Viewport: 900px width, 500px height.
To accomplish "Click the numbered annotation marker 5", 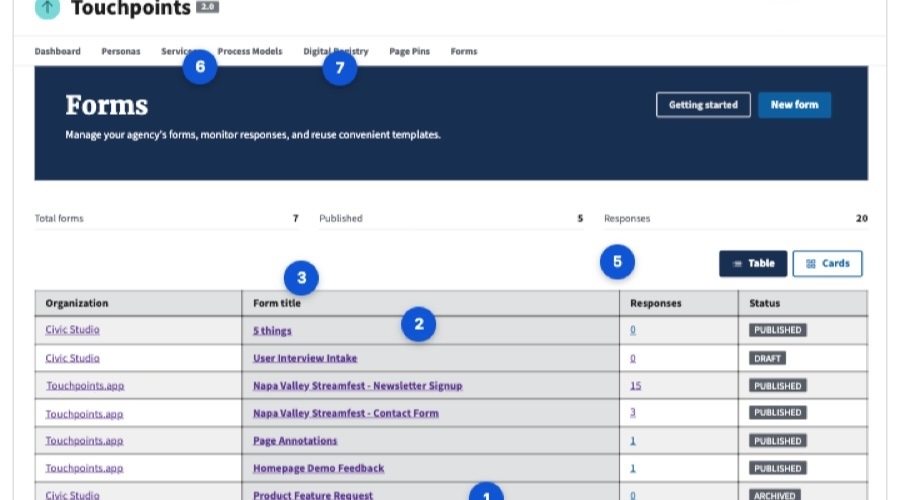I will pyautogui.click(x=617, y=262).
